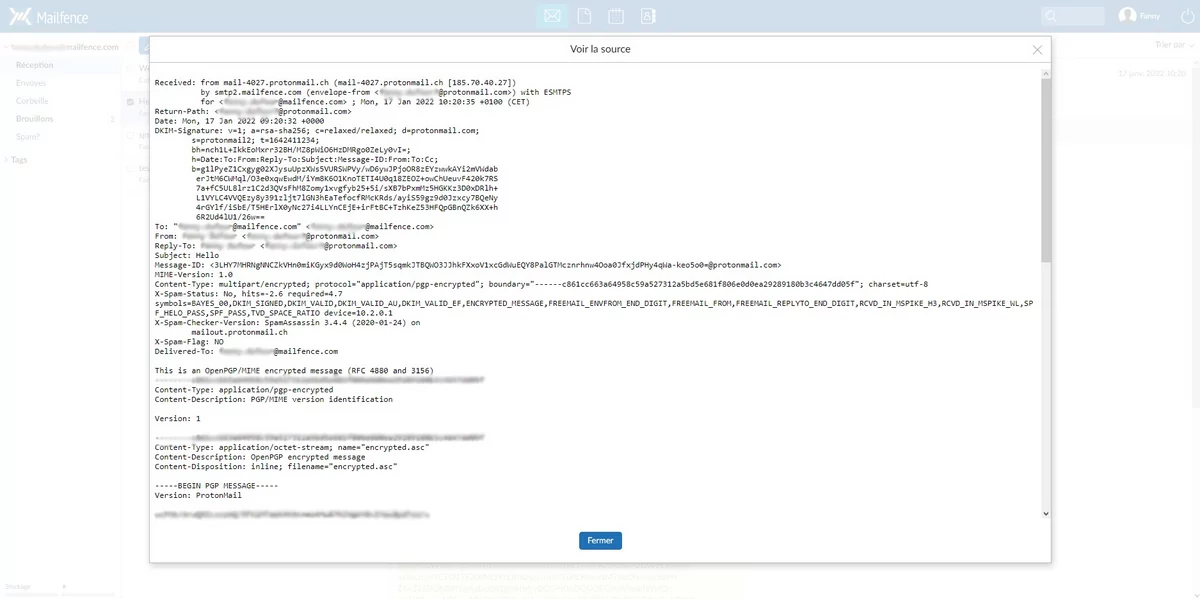This screenshot has width=1200, height=599.
Task: Click the "Reply-To" header line
Action: coord(276,246)
